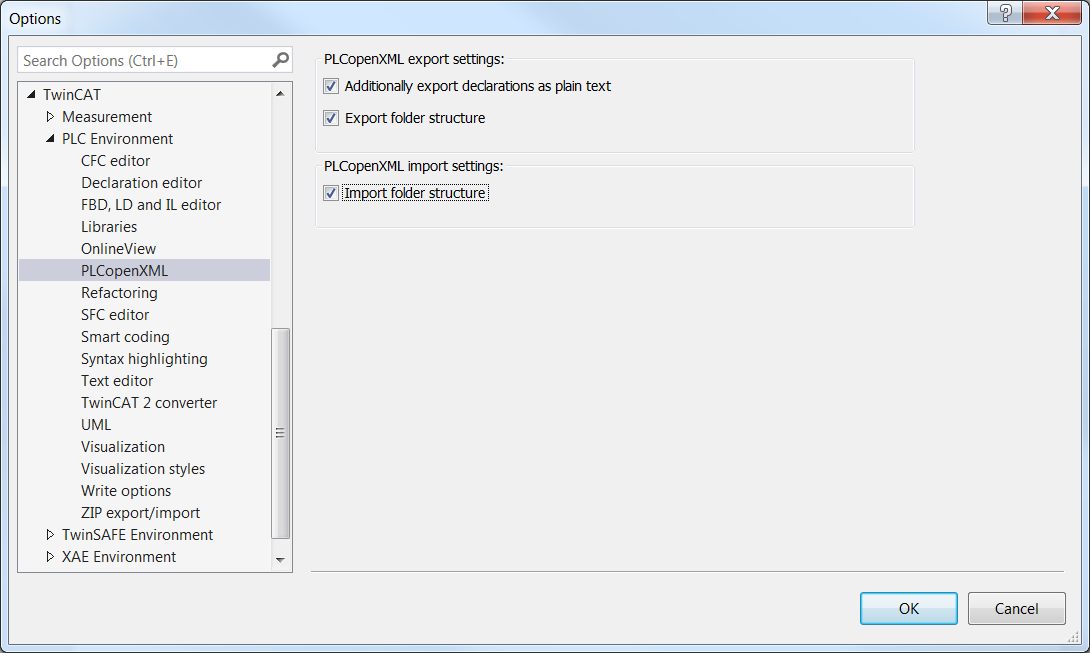Open UML options
This screenshot has width=1090, height=653.
point(95,425)
